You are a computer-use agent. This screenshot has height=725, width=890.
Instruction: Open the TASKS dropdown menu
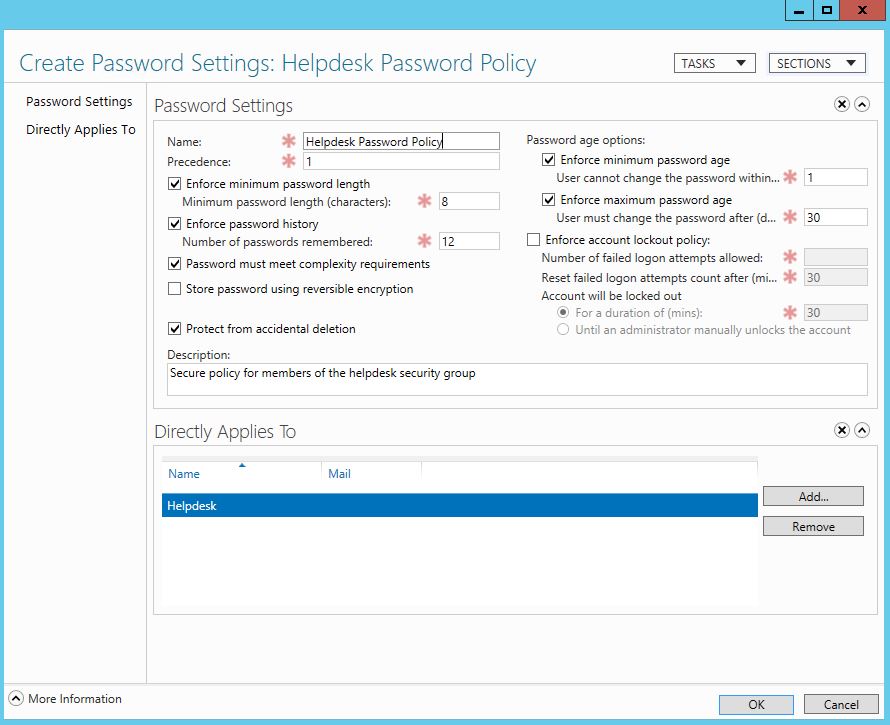(714, 63)
